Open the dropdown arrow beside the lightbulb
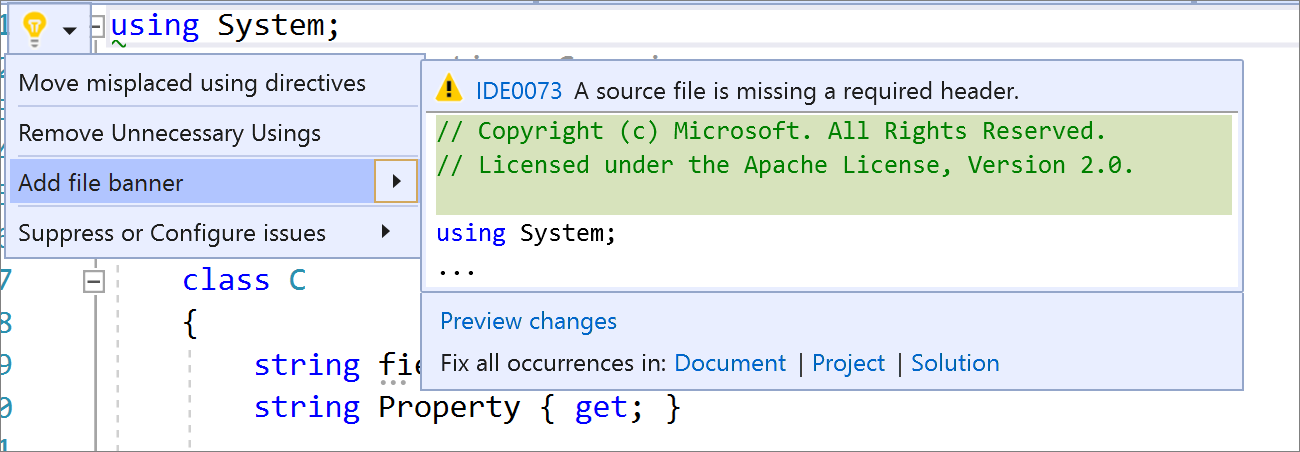The height and width of the screenshot is (452, 1300). tap(69, 31)
